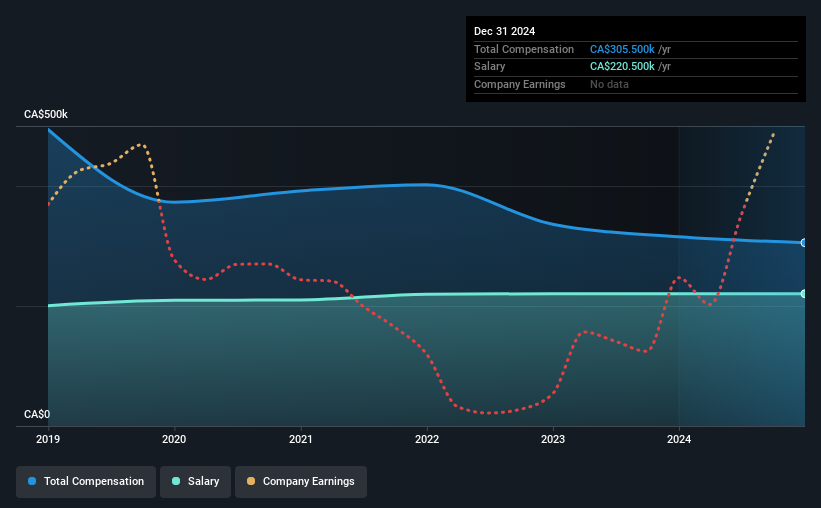Click the orange Company Earnings legend dot
The height and width of the screenshot is (508, 821).
[x=251, y=481]
